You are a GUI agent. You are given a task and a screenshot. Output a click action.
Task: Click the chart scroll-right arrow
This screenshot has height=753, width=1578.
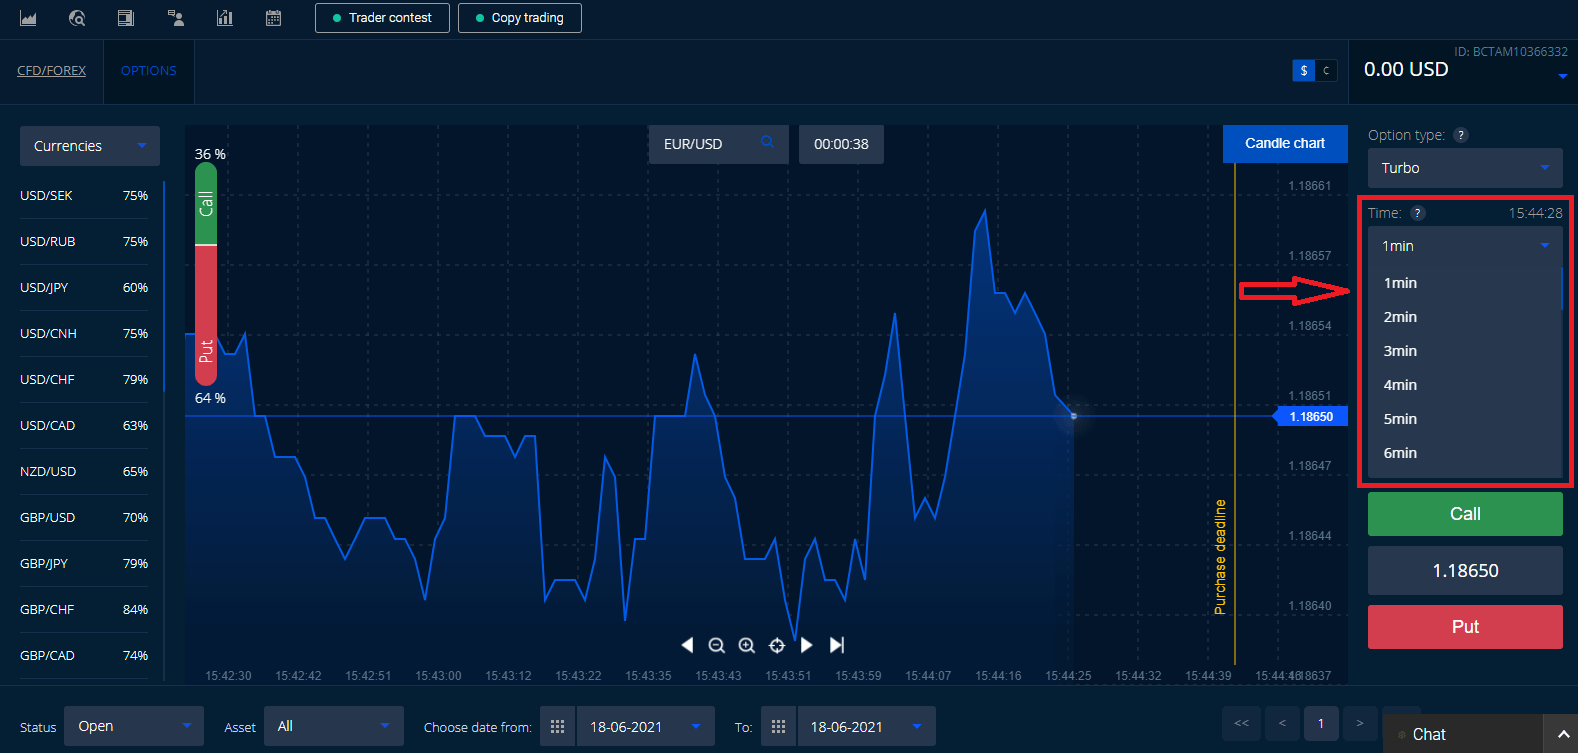(807, 645)
